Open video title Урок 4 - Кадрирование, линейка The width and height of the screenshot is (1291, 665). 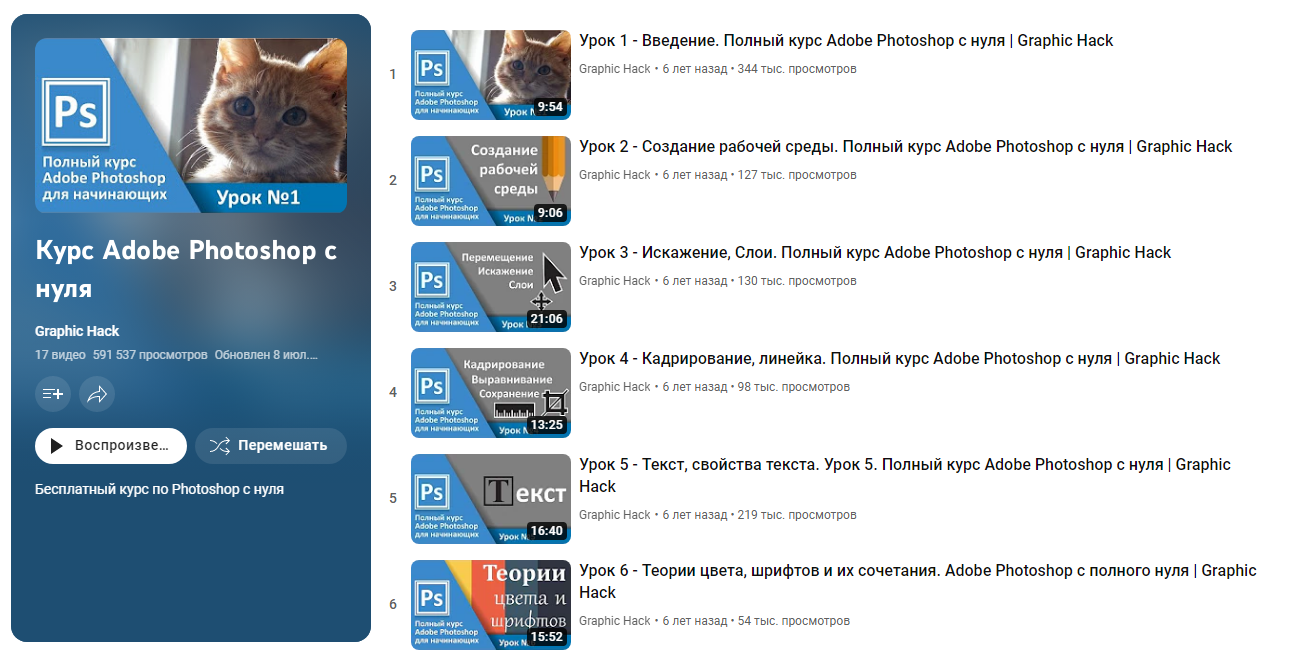(x=900, y=359)
